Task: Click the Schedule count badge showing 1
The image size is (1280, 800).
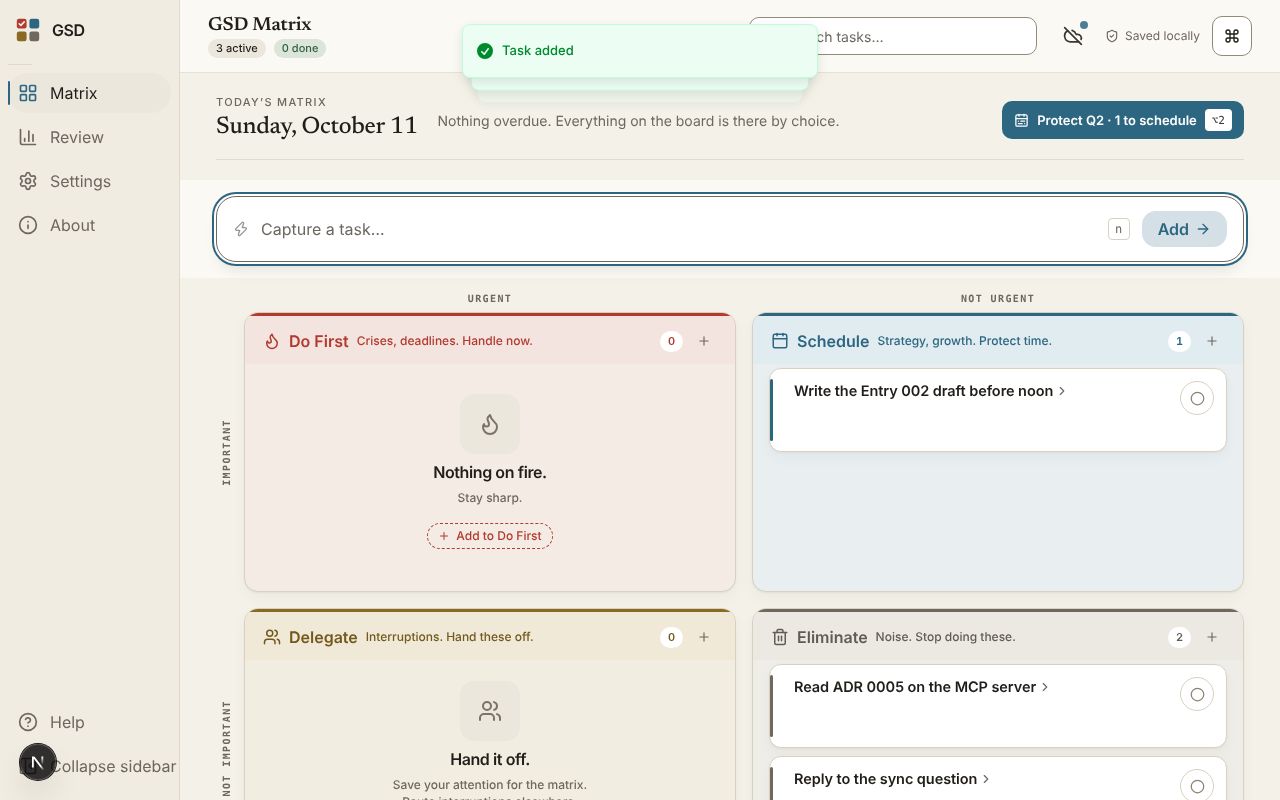Action: coord(1179,341)
